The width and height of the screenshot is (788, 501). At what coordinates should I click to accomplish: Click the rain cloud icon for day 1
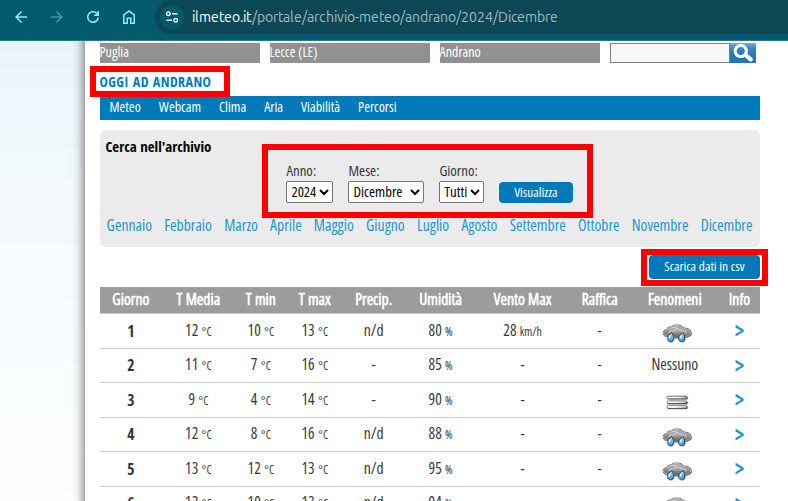677,333
